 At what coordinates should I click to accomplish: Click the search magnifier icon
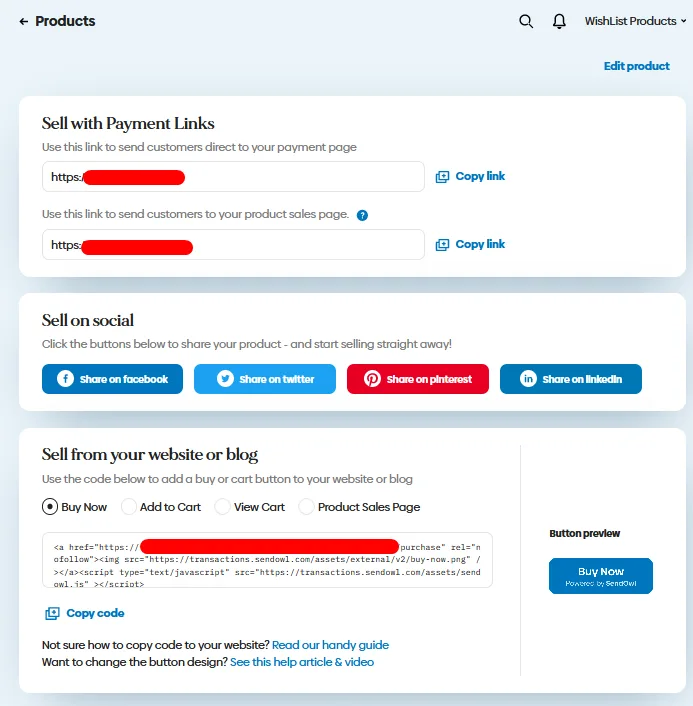click(x=526, y=21)
